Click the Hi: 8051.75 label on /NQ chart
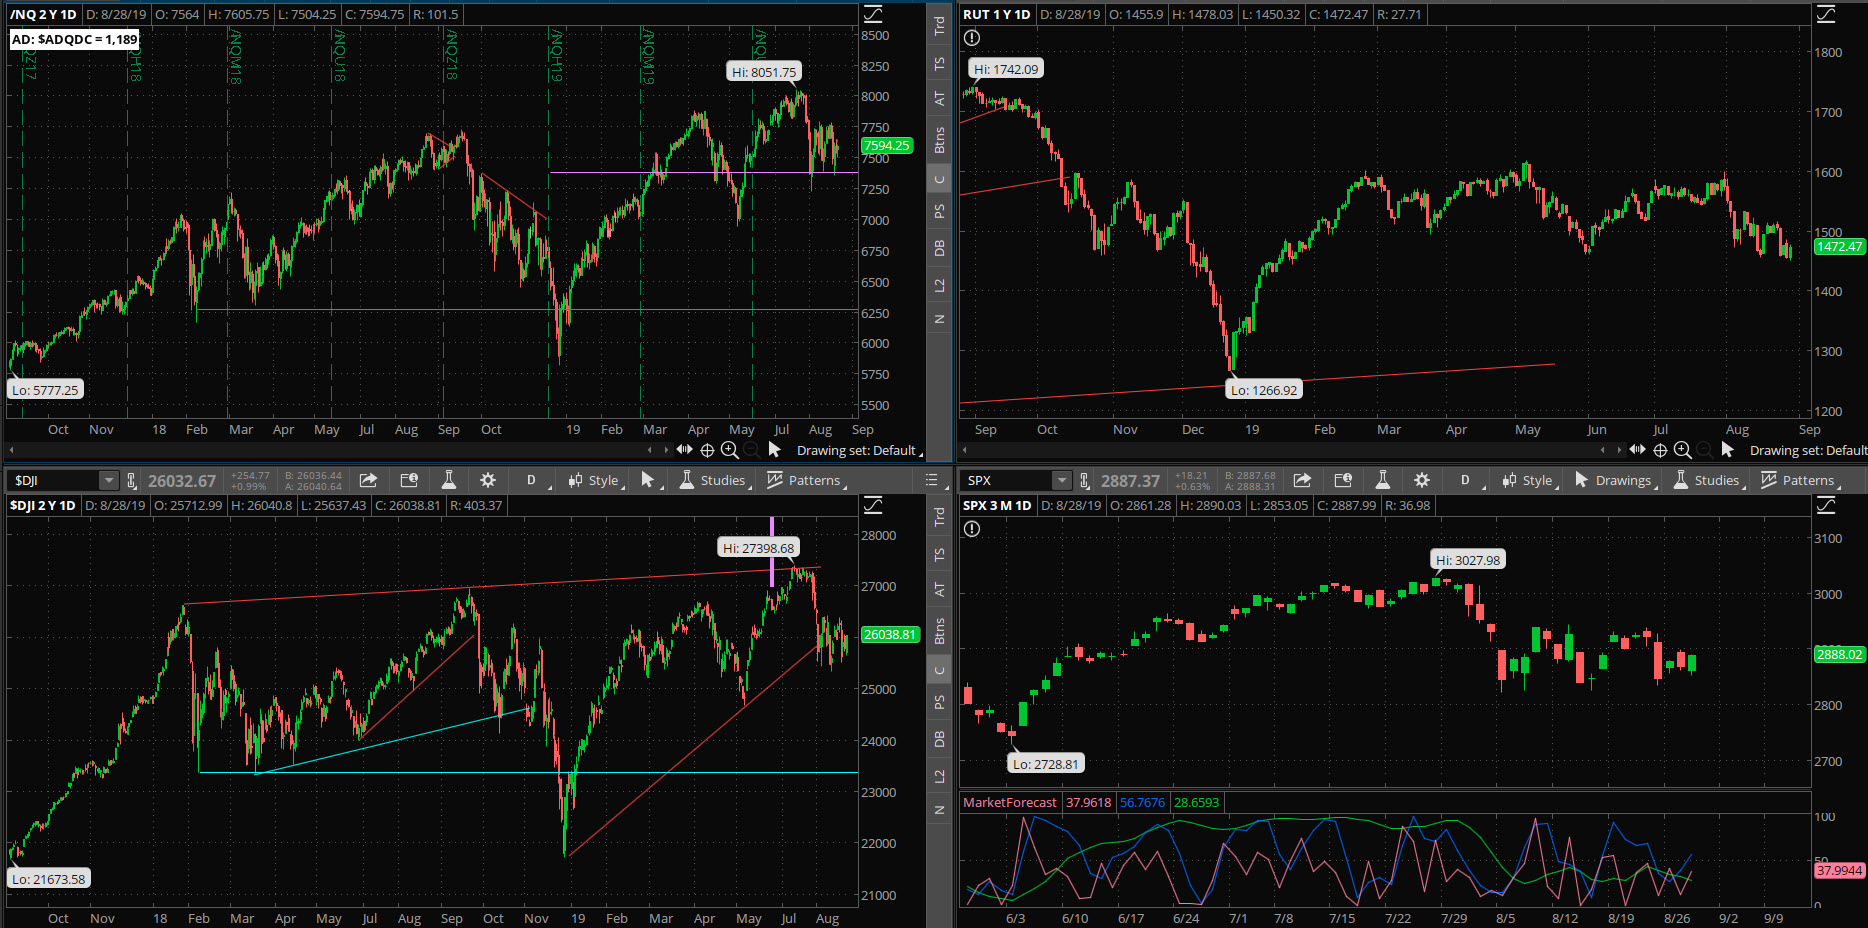 (764, 72)
